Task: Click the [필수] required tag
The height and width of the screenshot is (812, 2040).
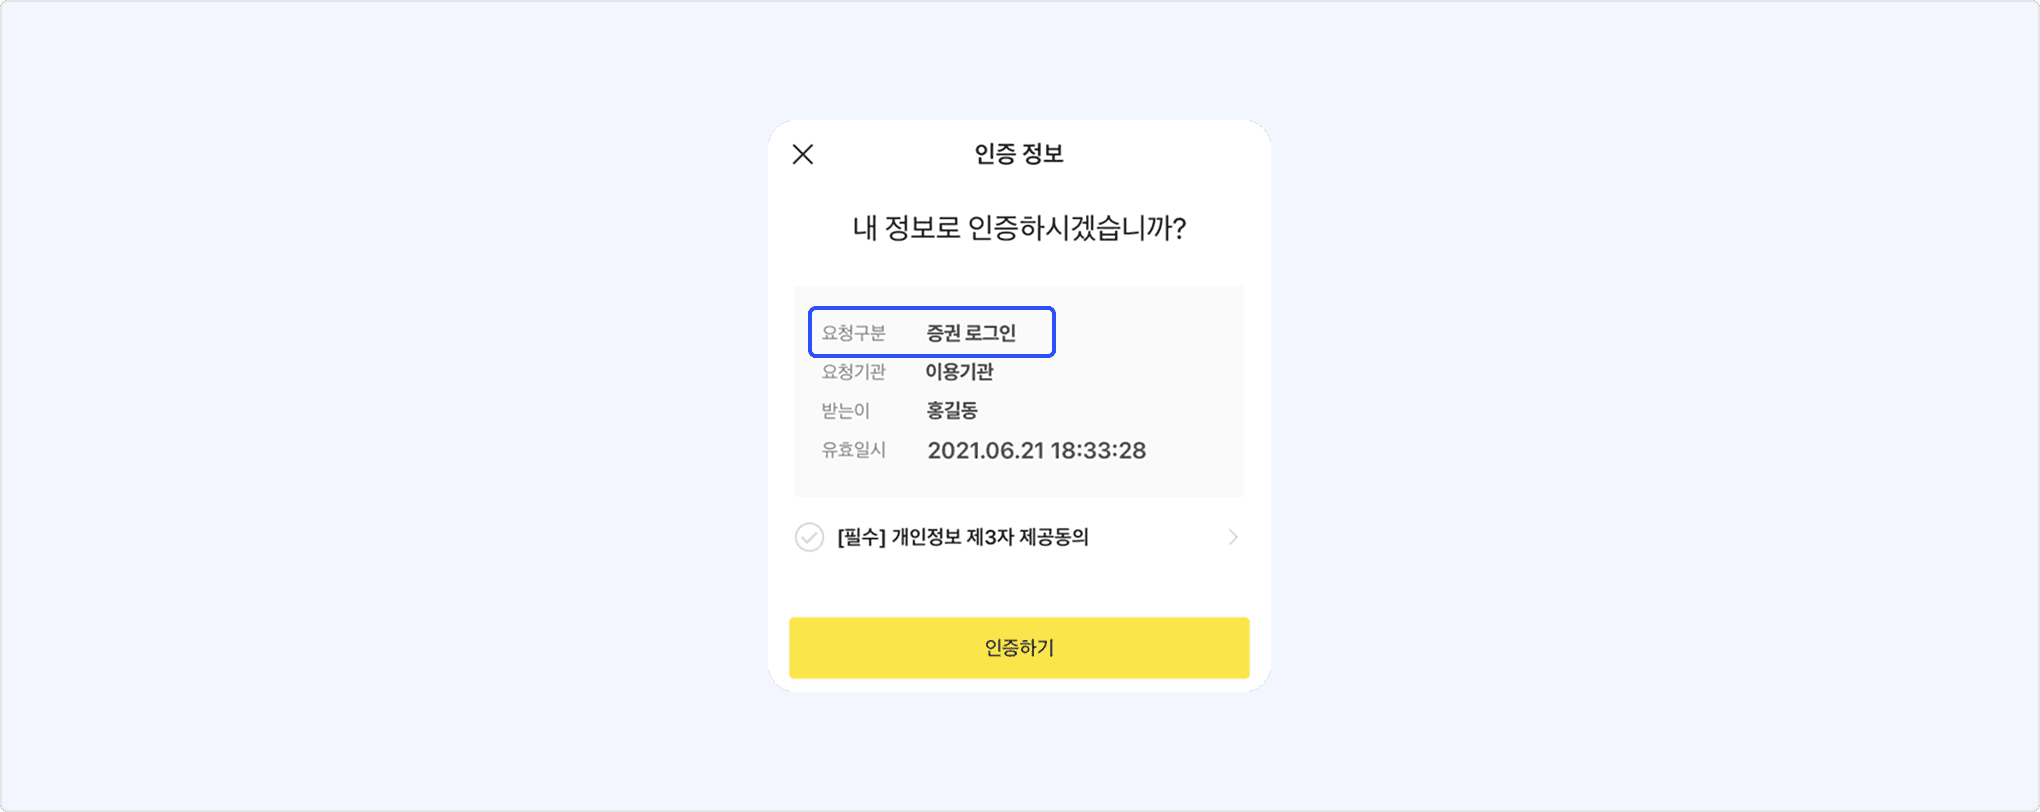Action: [861, 537]
